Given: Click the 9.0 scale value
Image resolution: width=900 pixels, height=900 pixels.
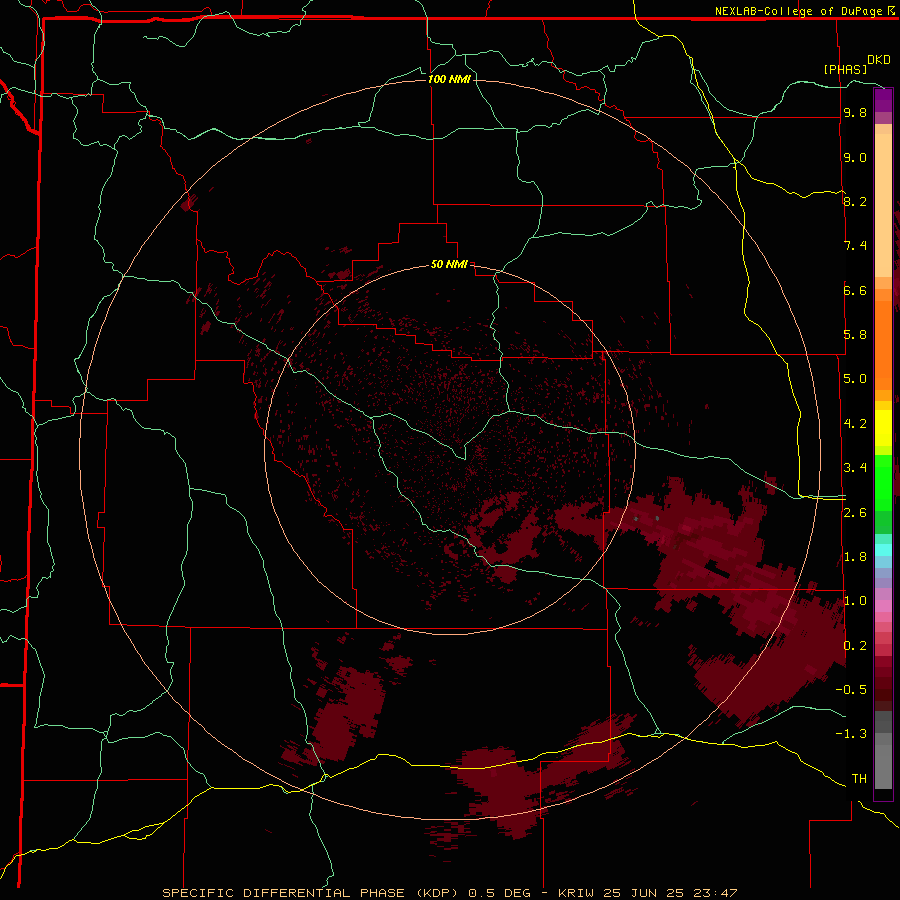Looking at the screenshot, I should (855, 157).
